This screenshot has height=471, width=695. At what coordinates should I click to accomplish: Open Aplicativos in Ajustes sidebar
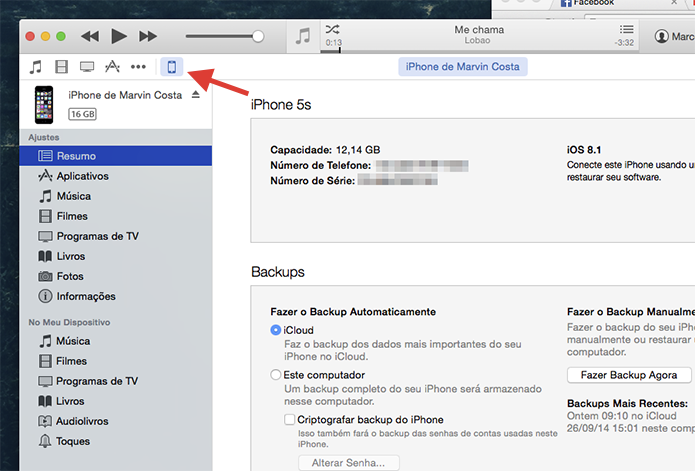click(x=116, y=176)
